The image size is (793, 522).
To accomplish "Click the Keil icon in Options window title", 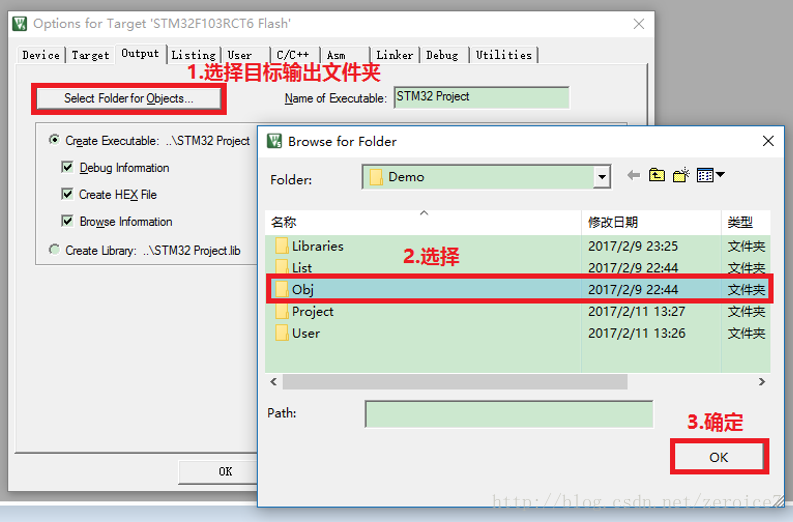I will tap(20, 23).
